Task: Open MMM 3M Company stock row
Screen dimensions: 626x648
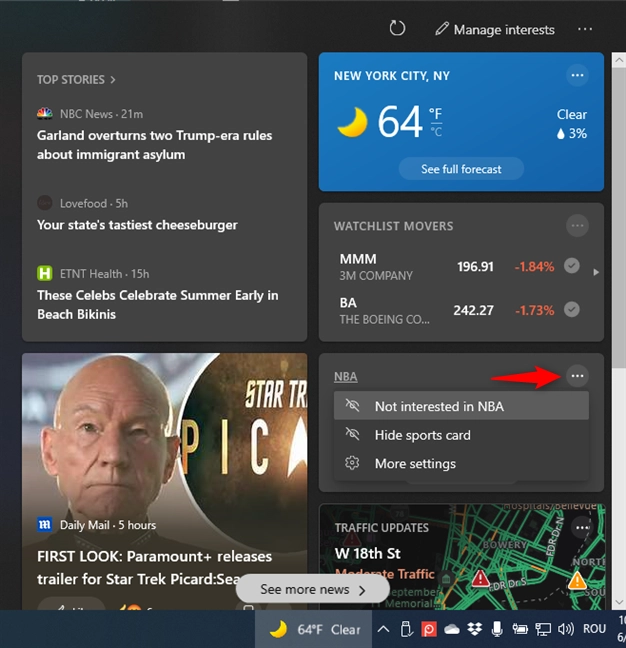Action: point(446,267)
